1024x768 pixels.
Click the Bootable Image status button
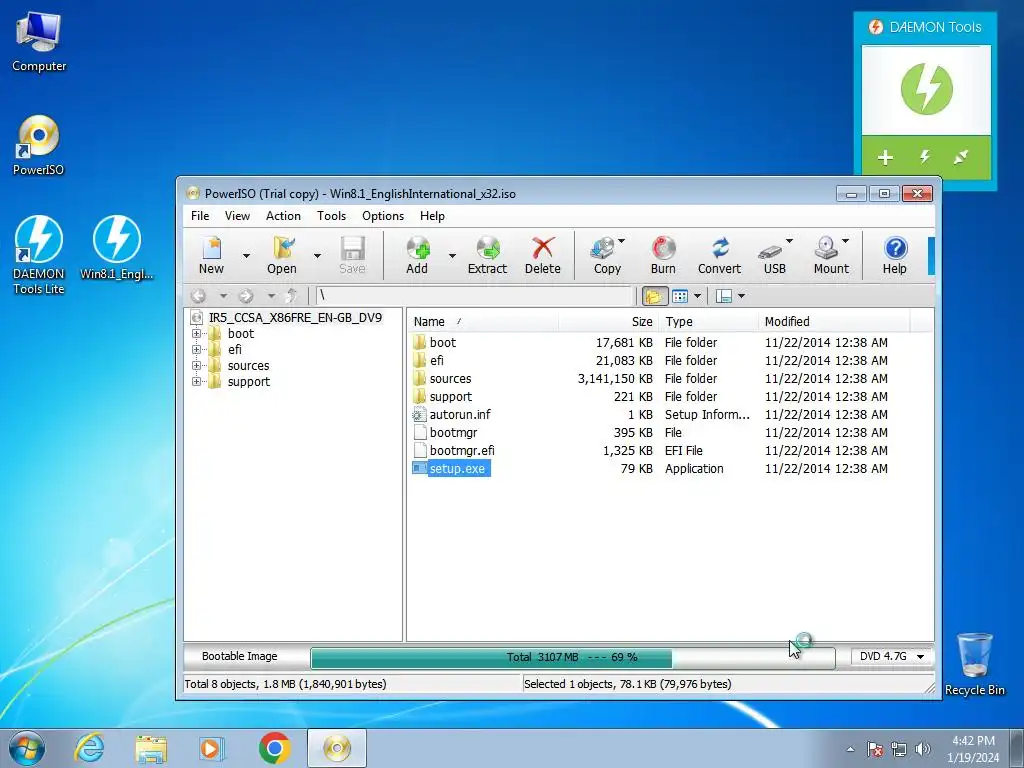(240, 656)
